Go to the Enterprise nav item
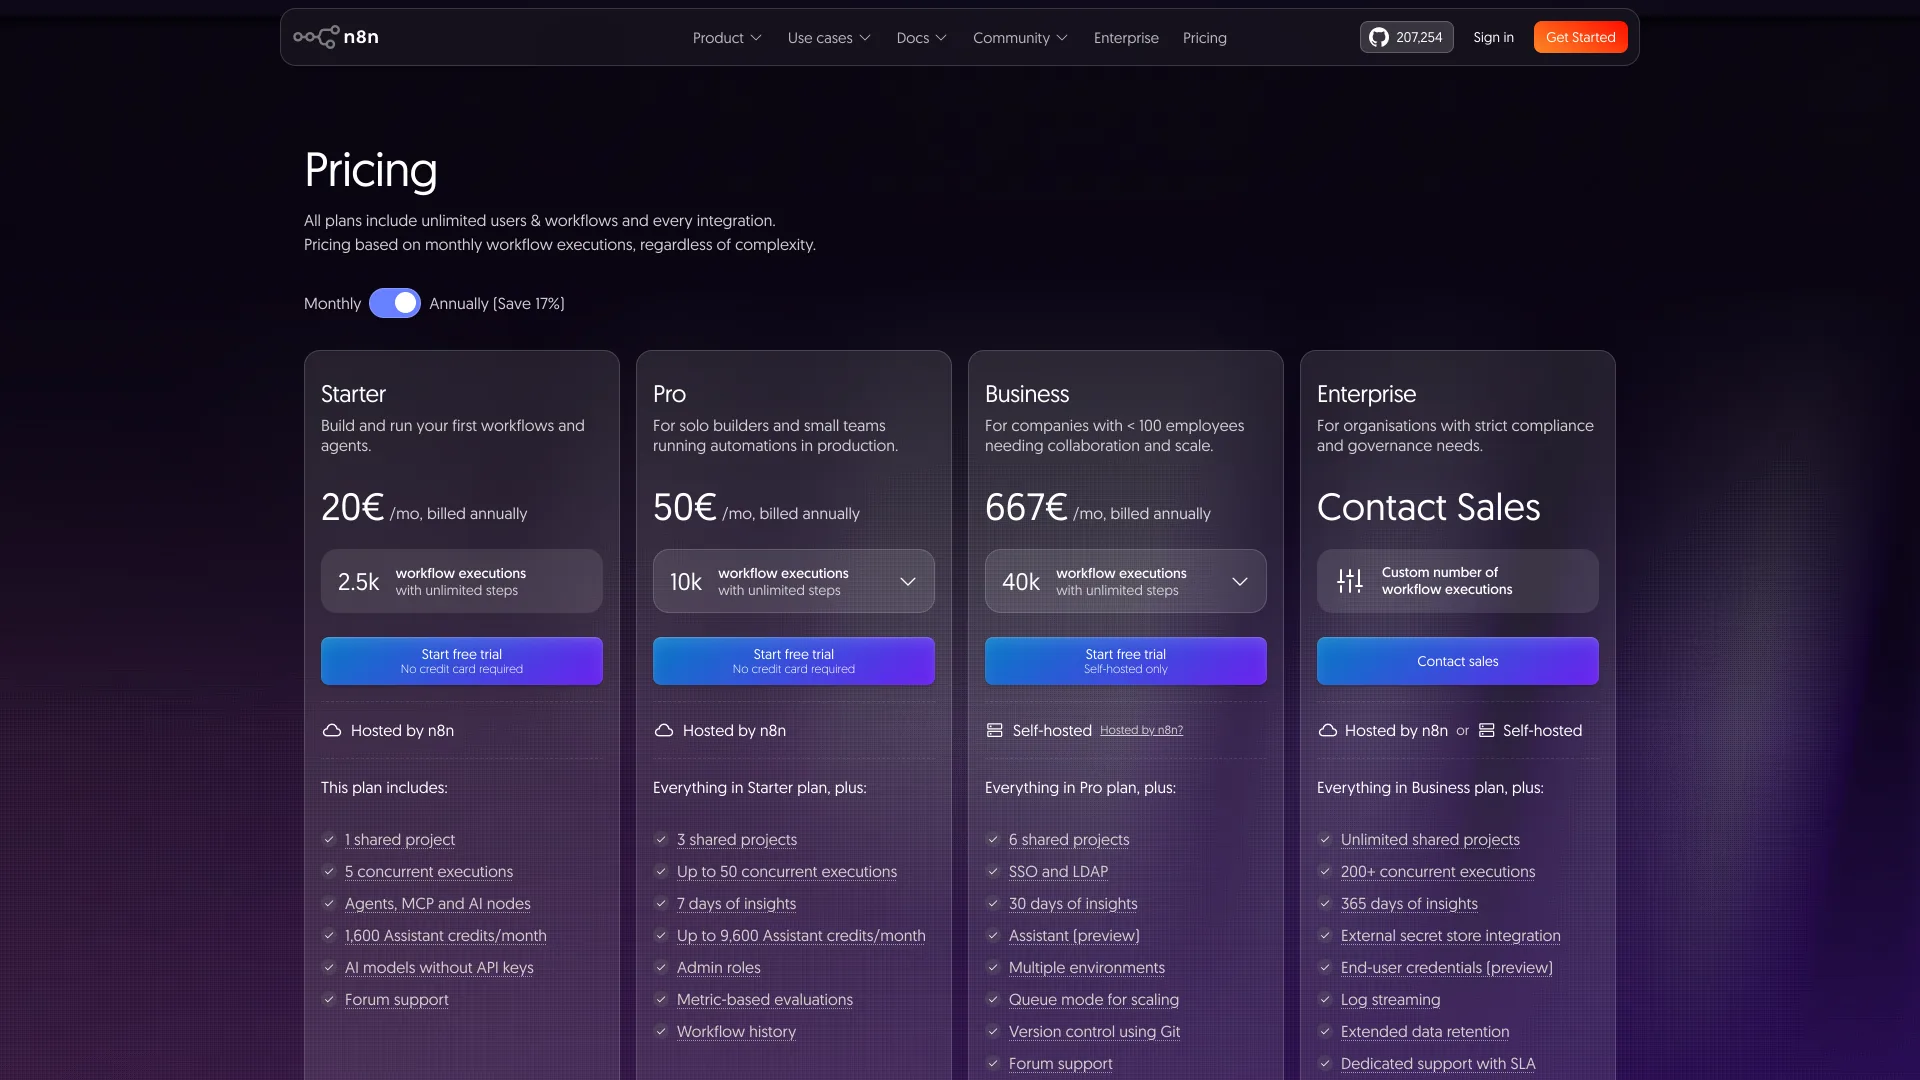The image size is (1920, 1080). click(1126, 38)
